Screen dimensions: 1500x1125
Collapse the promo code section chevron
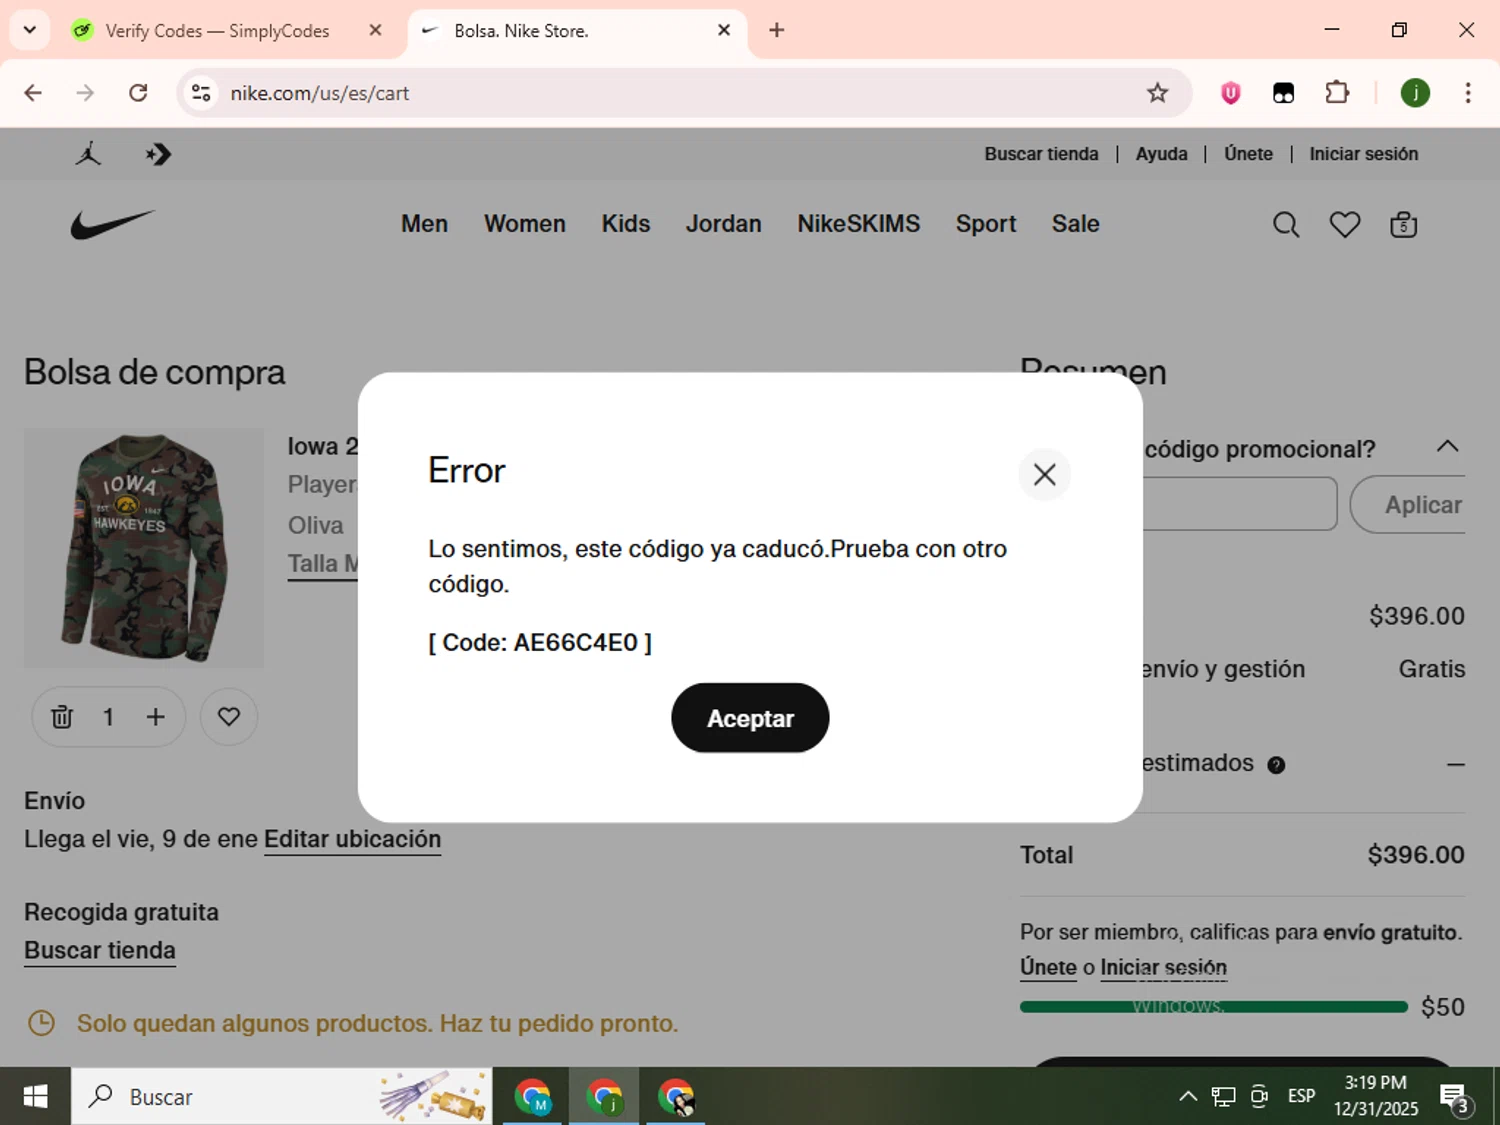[1447, 446]
